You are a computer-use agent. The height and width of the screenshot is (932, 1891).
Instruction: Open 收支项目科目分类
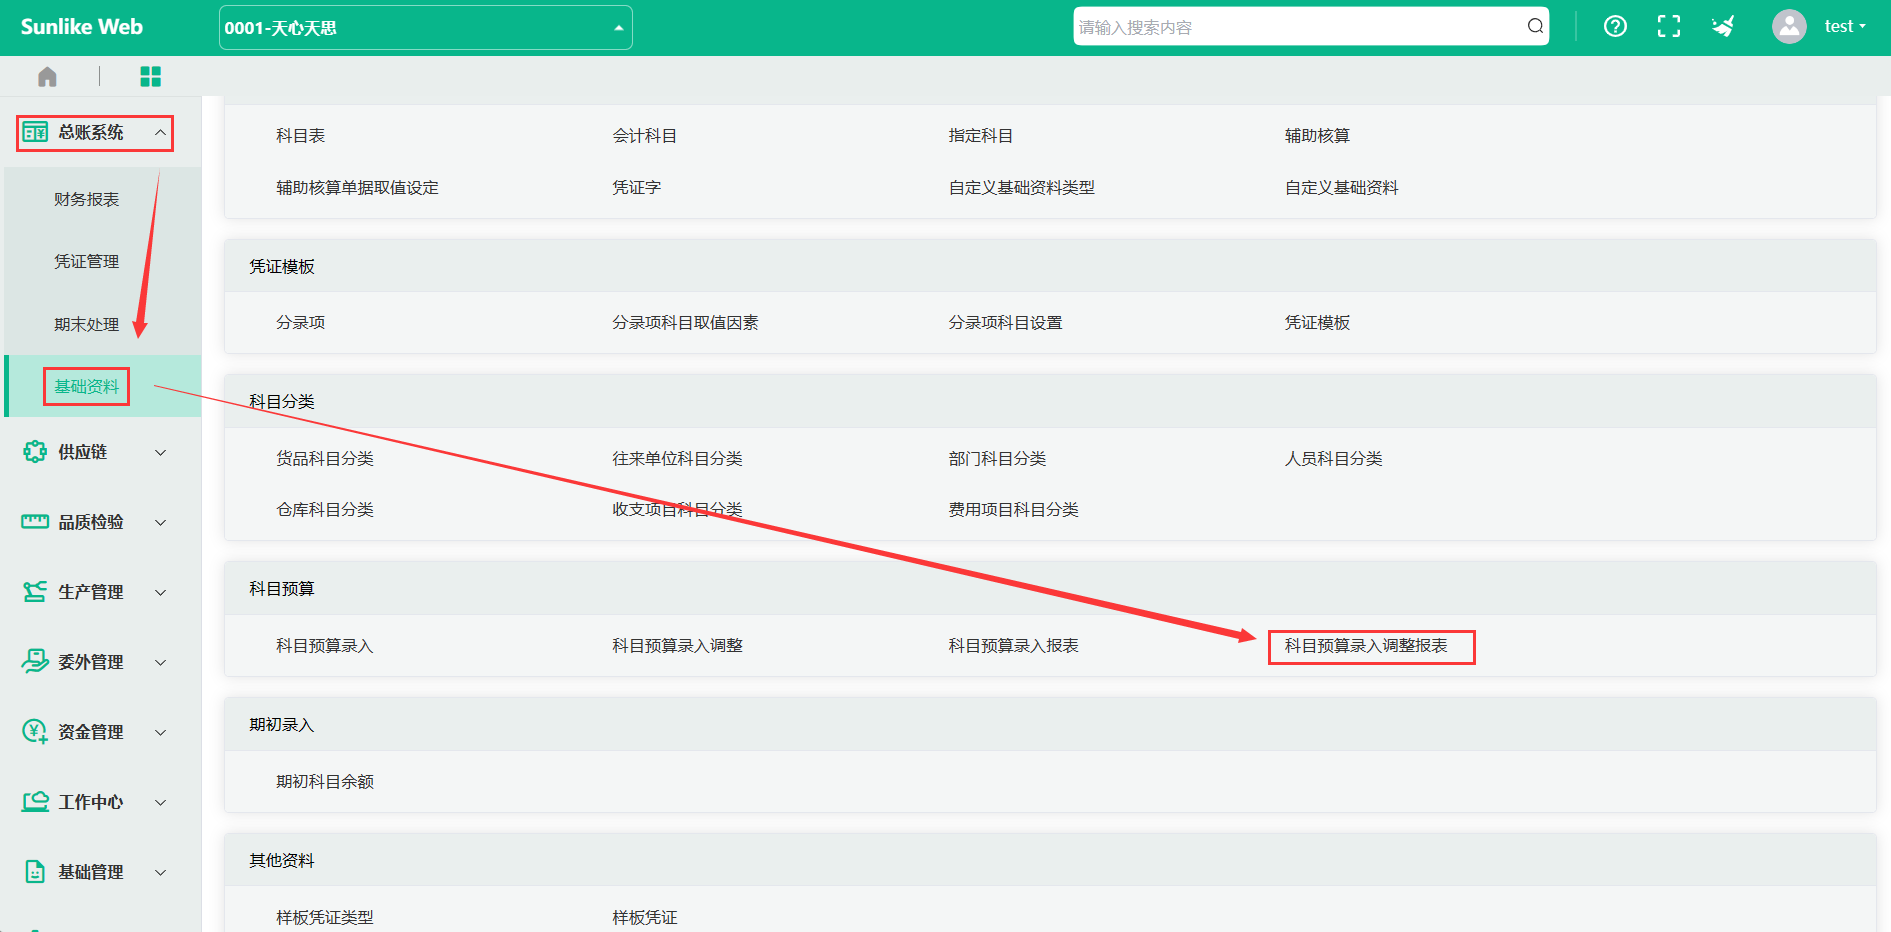tap(678, 510)
